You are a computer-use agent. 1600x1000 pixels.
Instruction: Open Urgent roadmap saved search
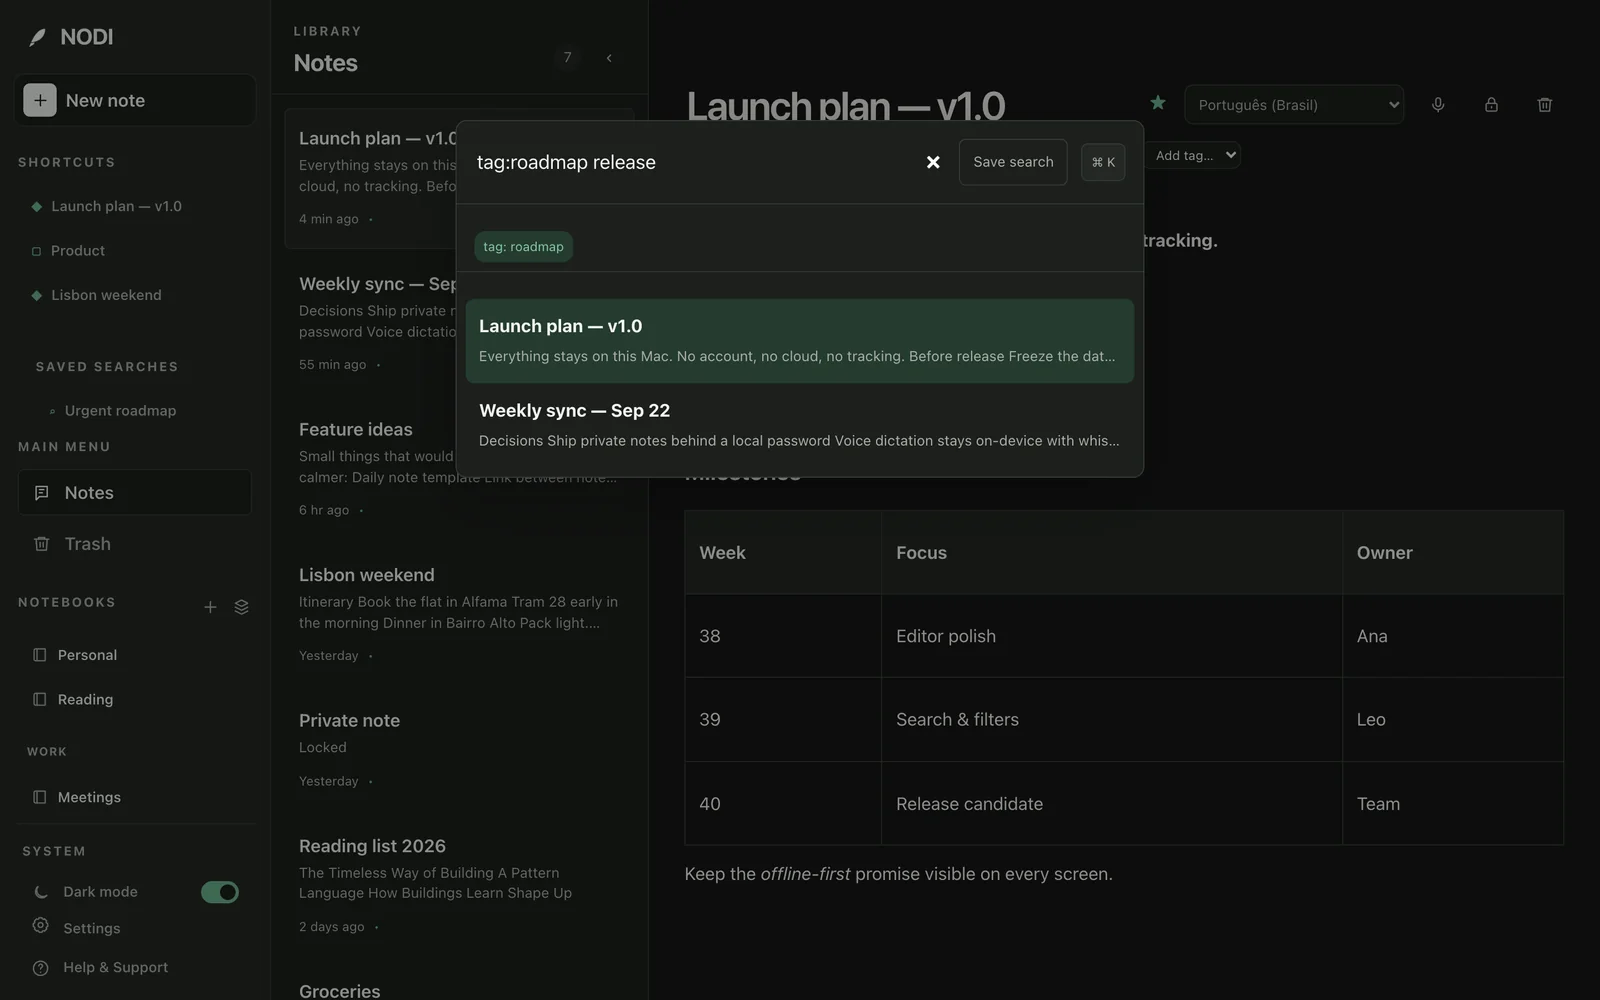(120, 411)
